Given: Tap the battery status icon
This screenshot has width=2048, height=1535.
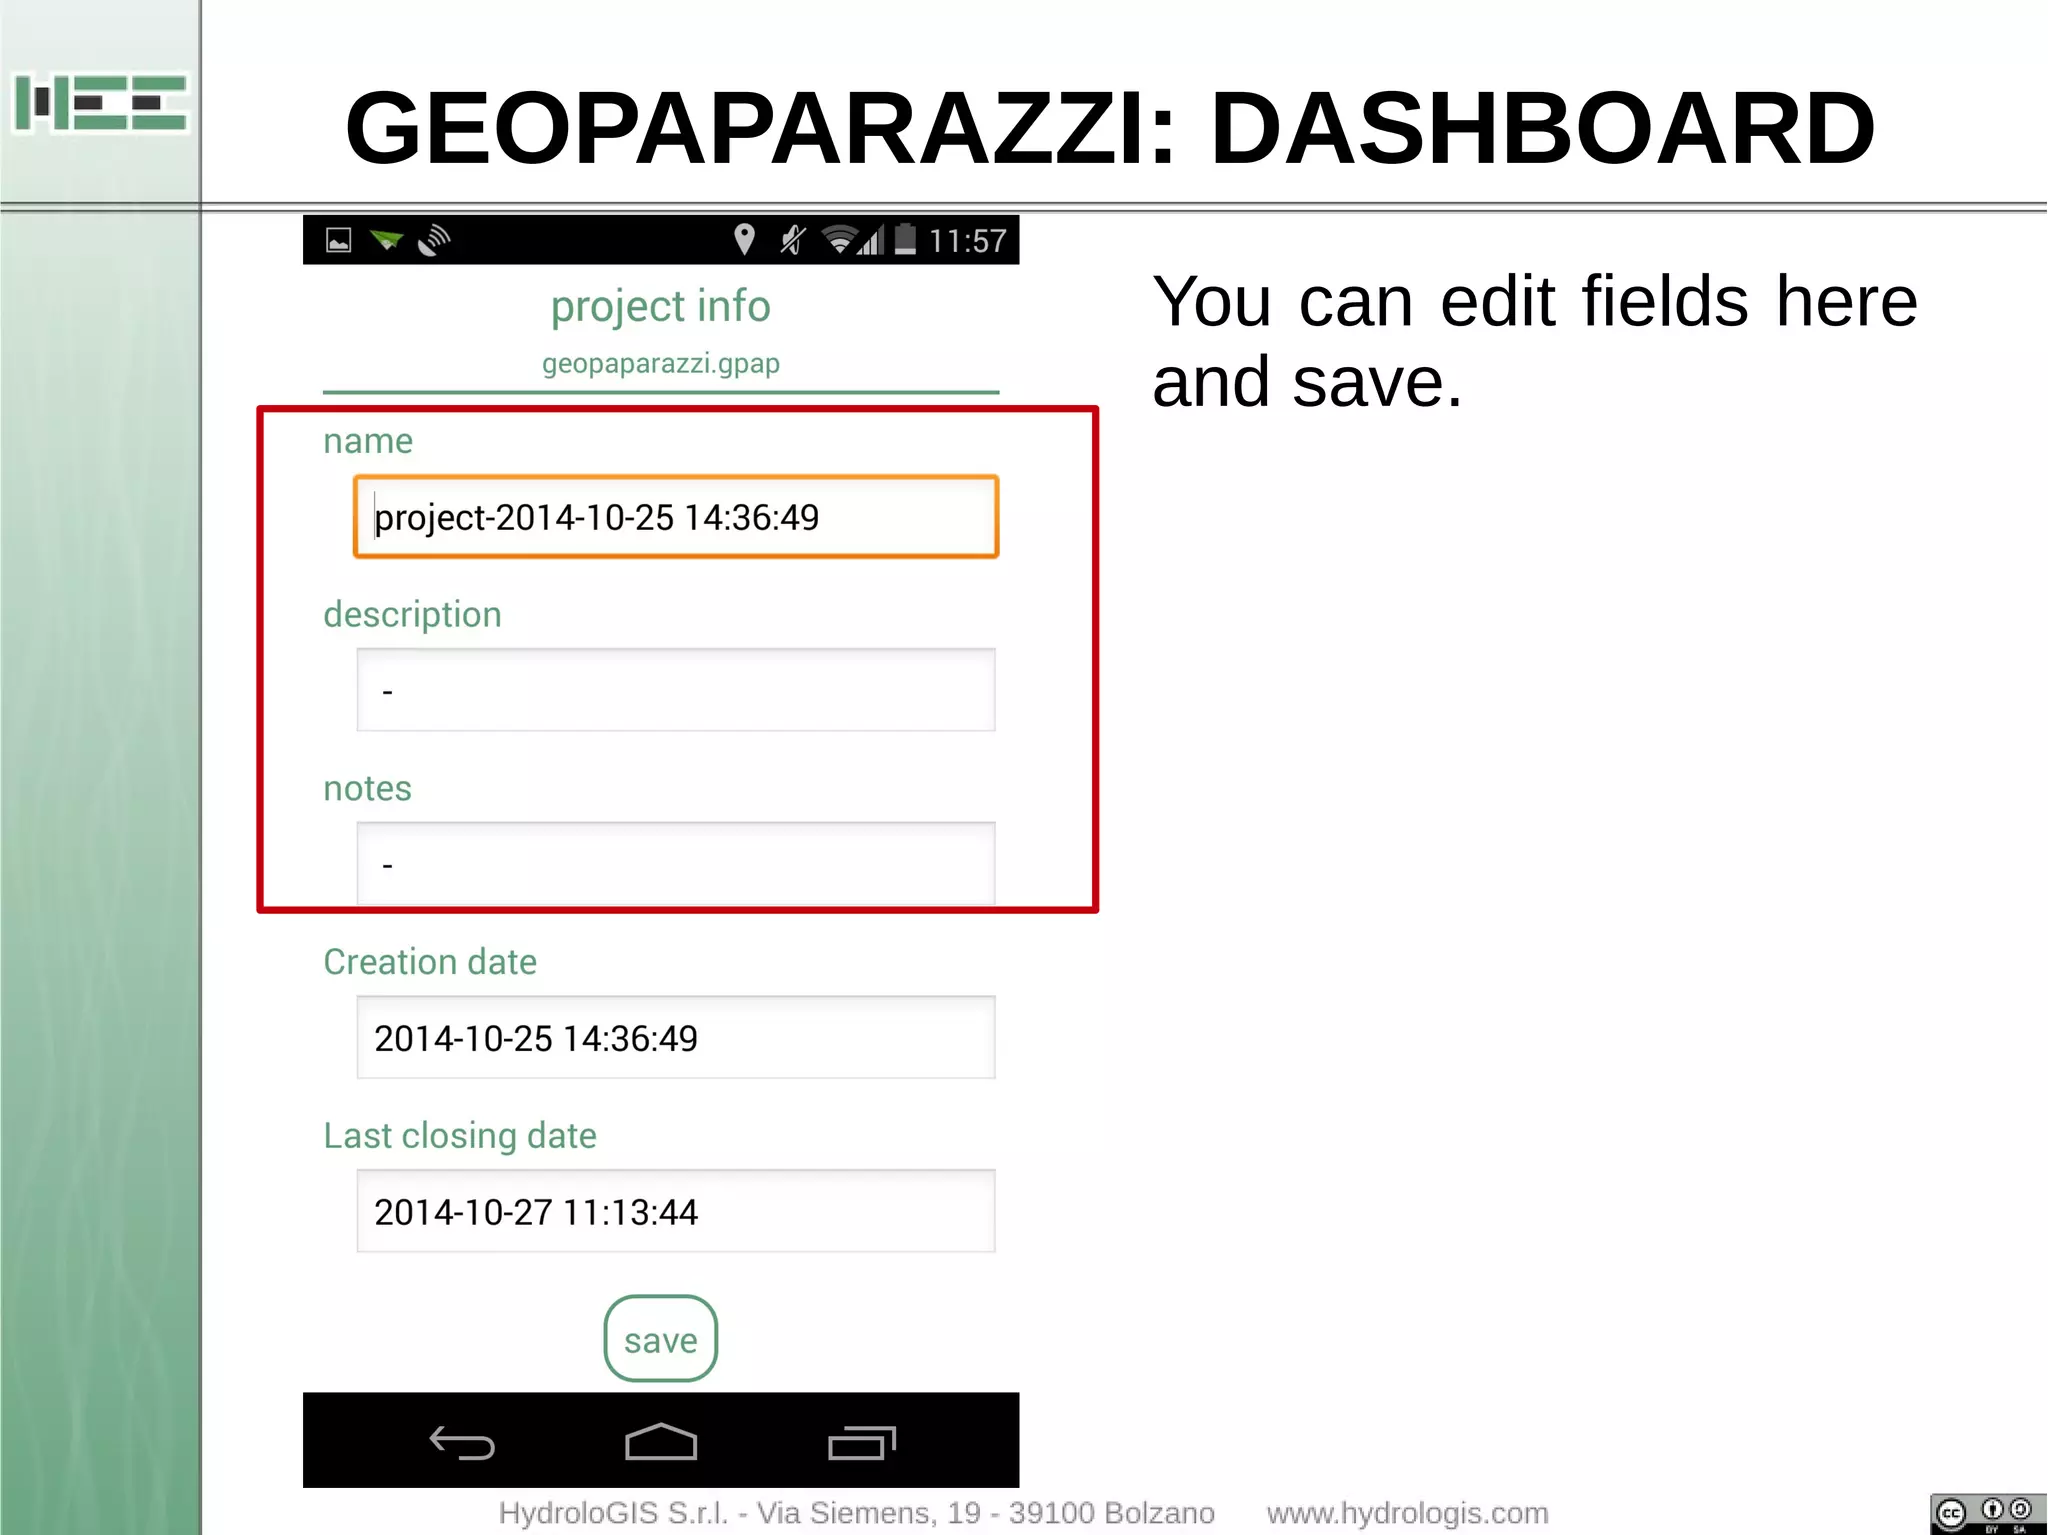Looking at the screenshot, I should coord(905,240).
